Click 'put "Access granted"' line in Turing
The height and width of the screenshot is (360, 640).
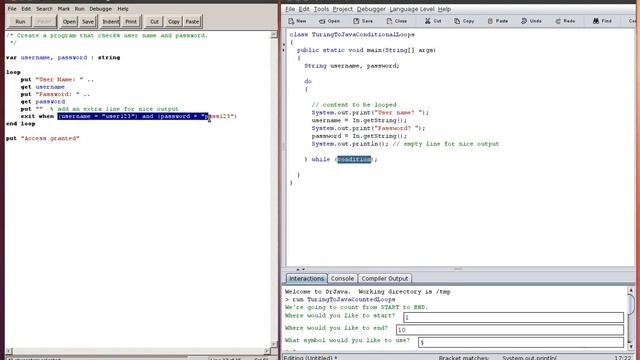pyautogui.click(x=42, y=138)
